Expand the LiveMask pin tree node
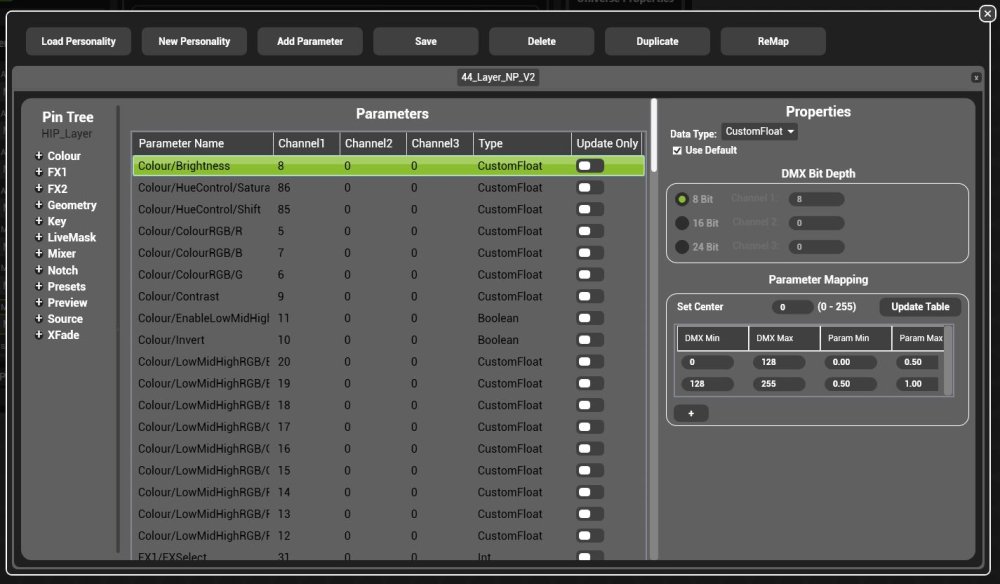This screenshot has height=584, width=1000. [x=39, y=237]
